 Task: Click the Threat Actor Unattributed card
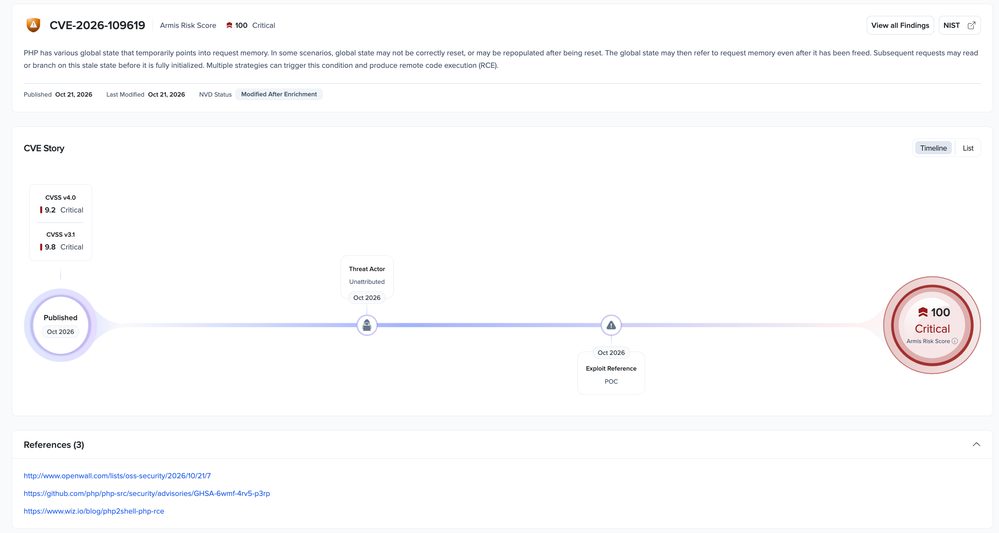[x=367, y=275]
